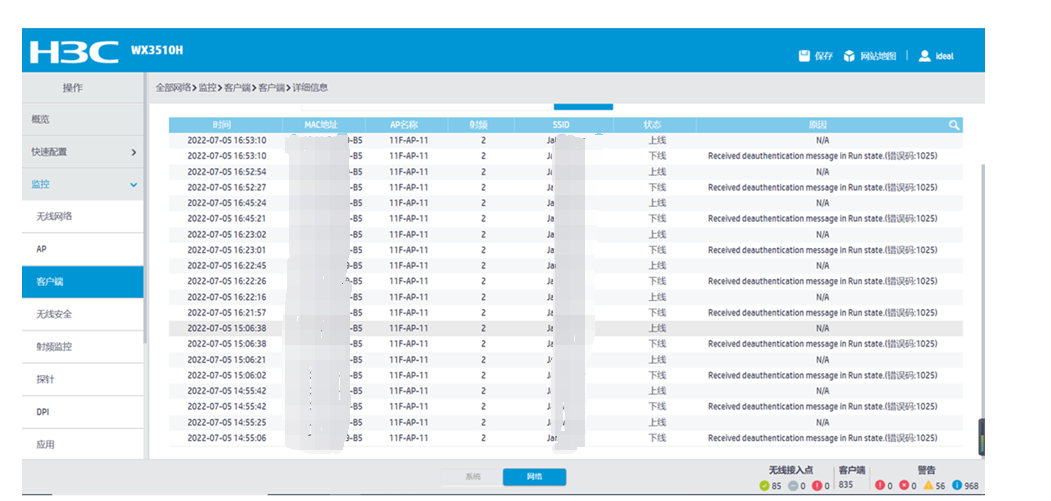
Task: Sort by the 时间 column header
Action: click(226, 125)
